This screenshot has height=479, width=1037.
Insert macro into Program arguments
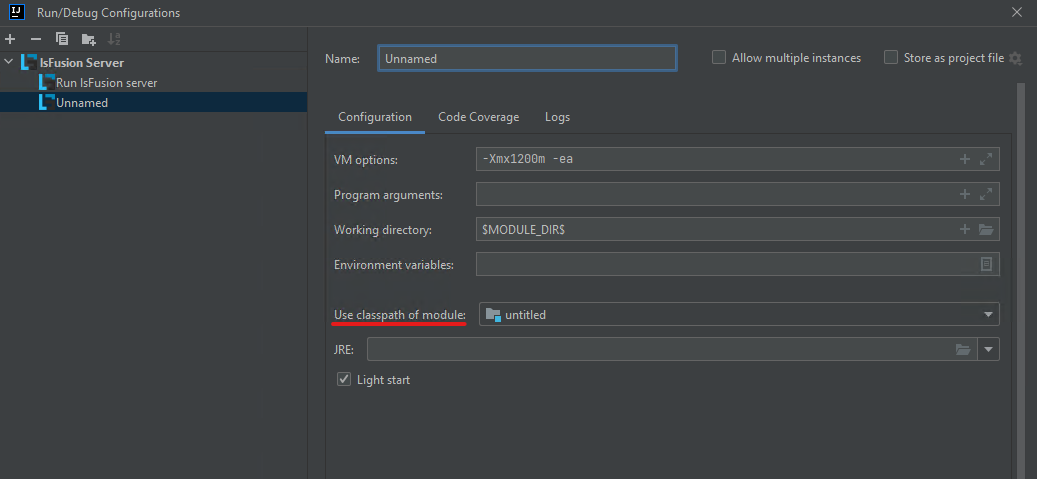[x=965, y=194]
